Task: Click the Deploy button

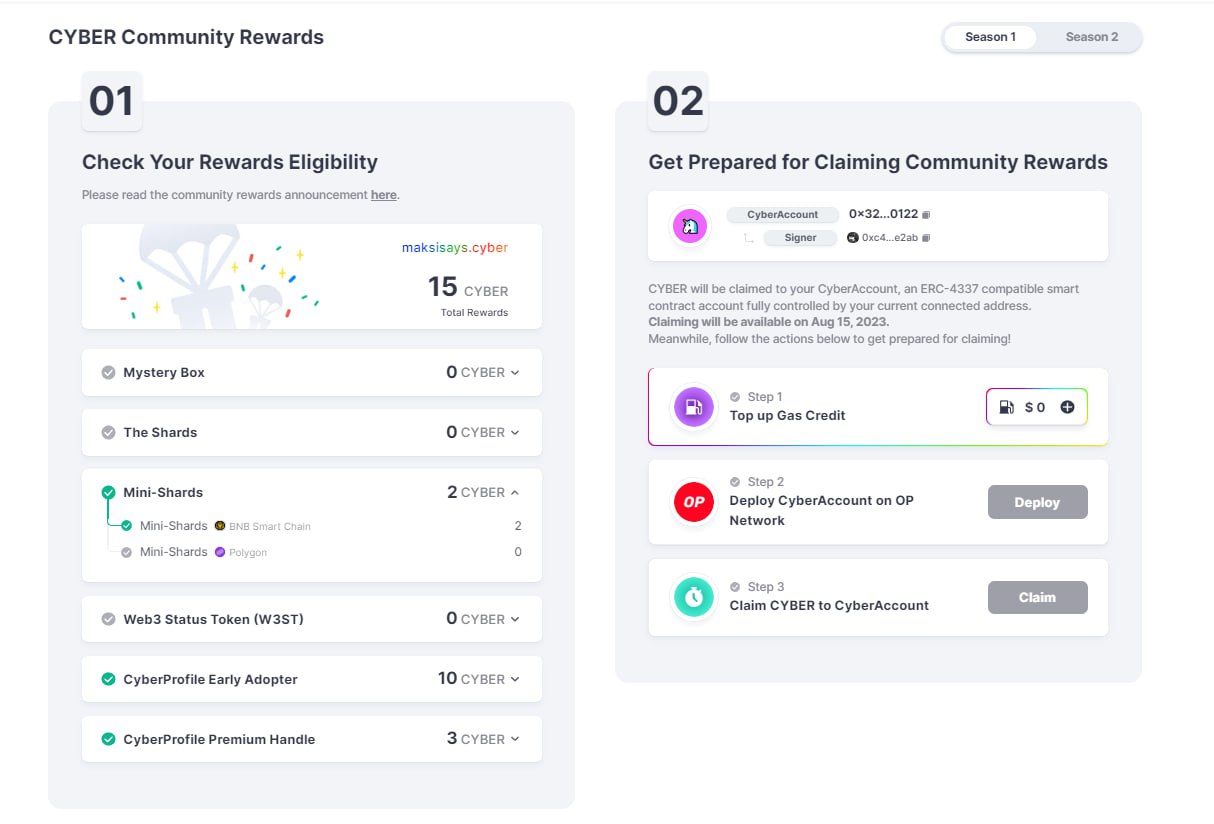Action: pos(1037,502)
